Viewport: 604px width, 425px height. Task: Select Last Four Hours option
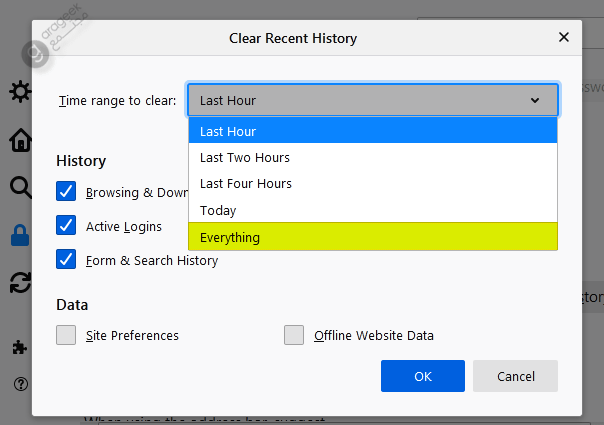(372, 183)
